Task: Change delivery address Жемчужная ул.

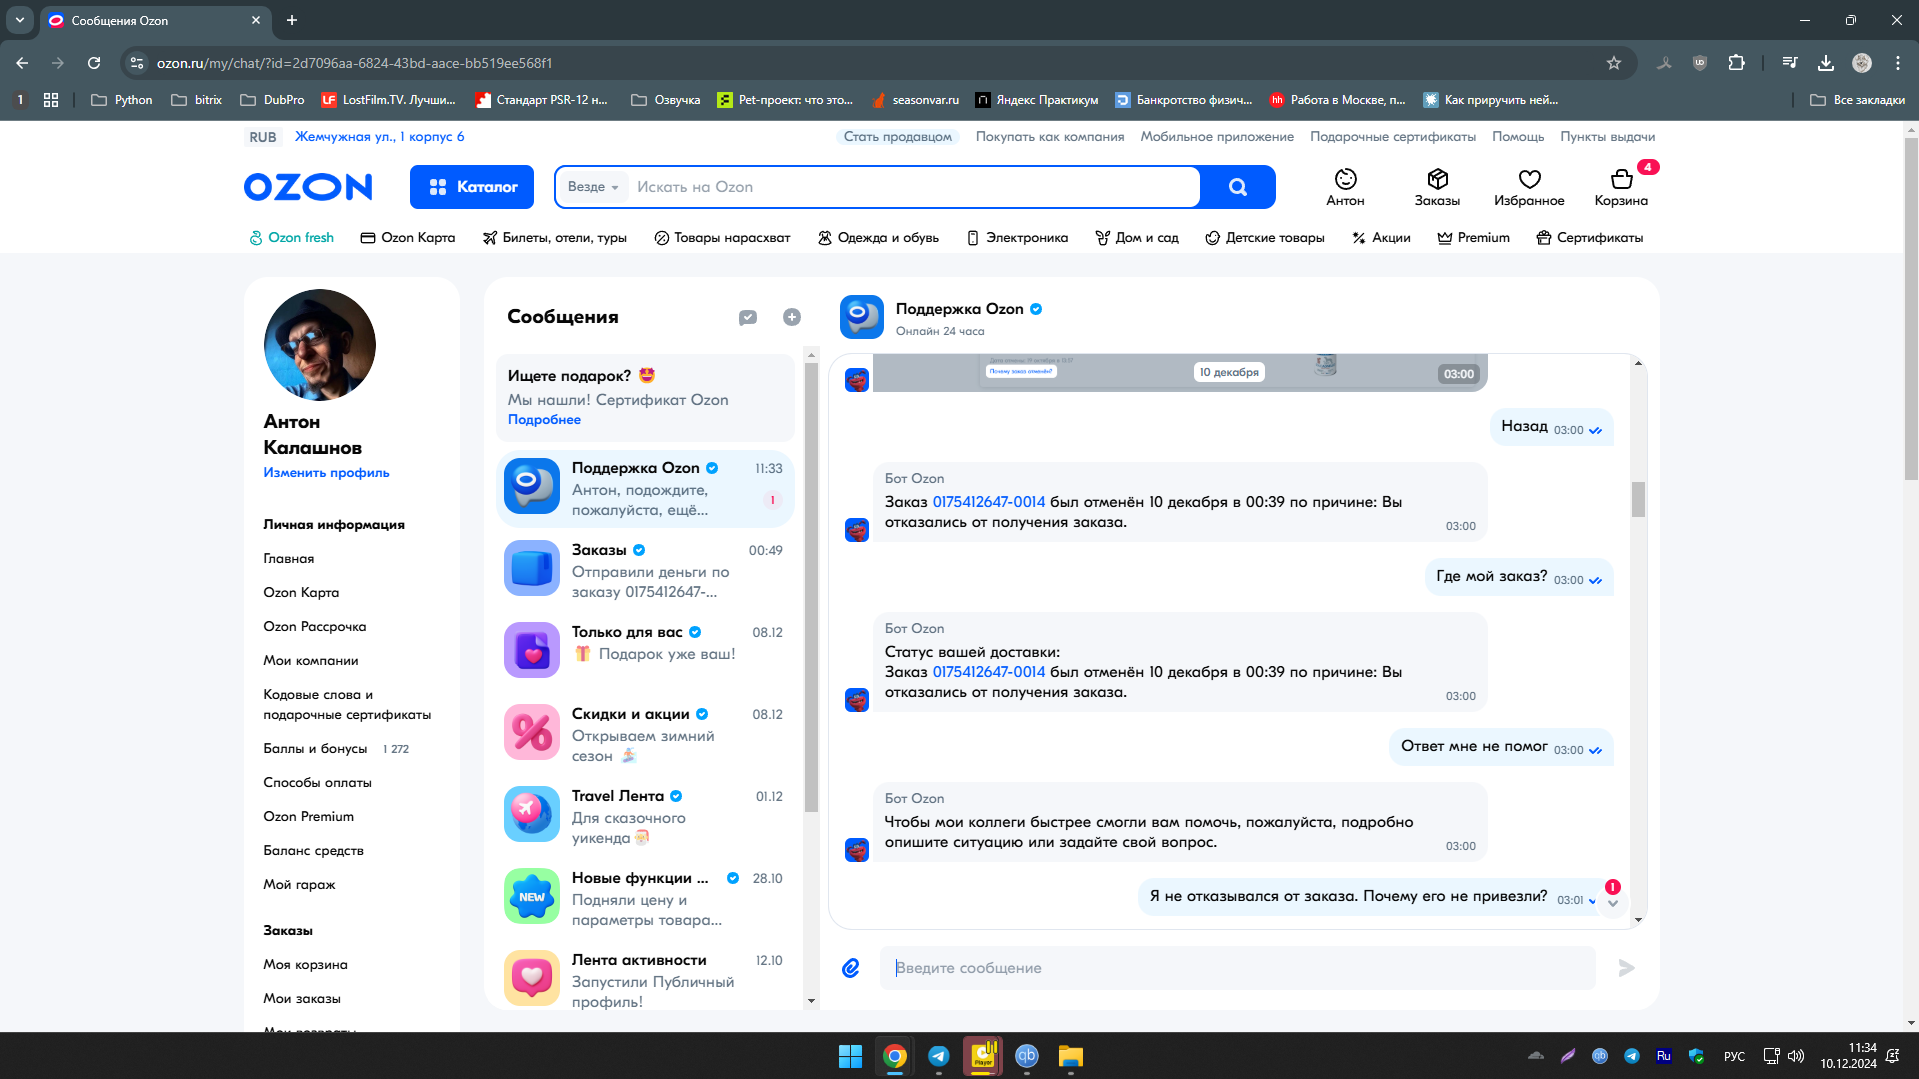Action: (379, 137)
